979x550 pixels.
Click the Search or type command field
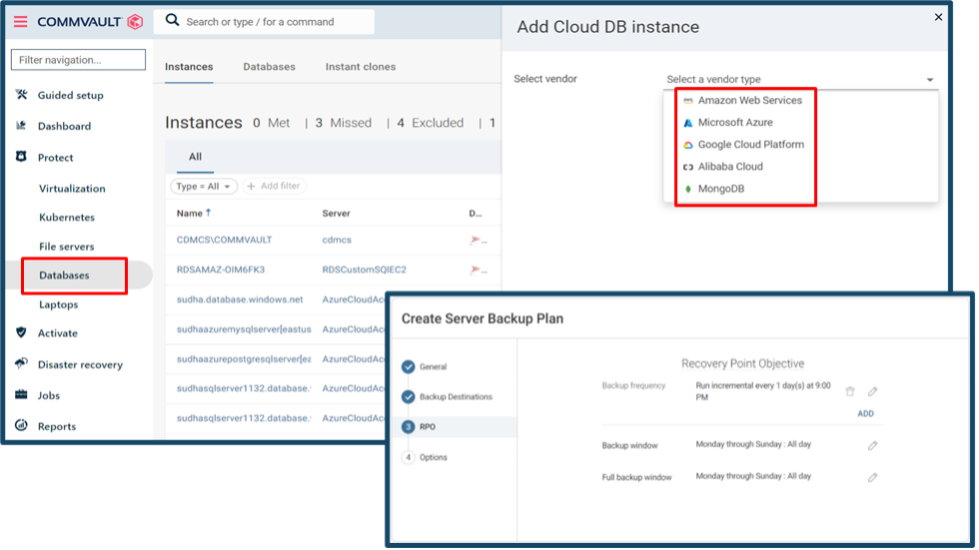click(263, 22)
